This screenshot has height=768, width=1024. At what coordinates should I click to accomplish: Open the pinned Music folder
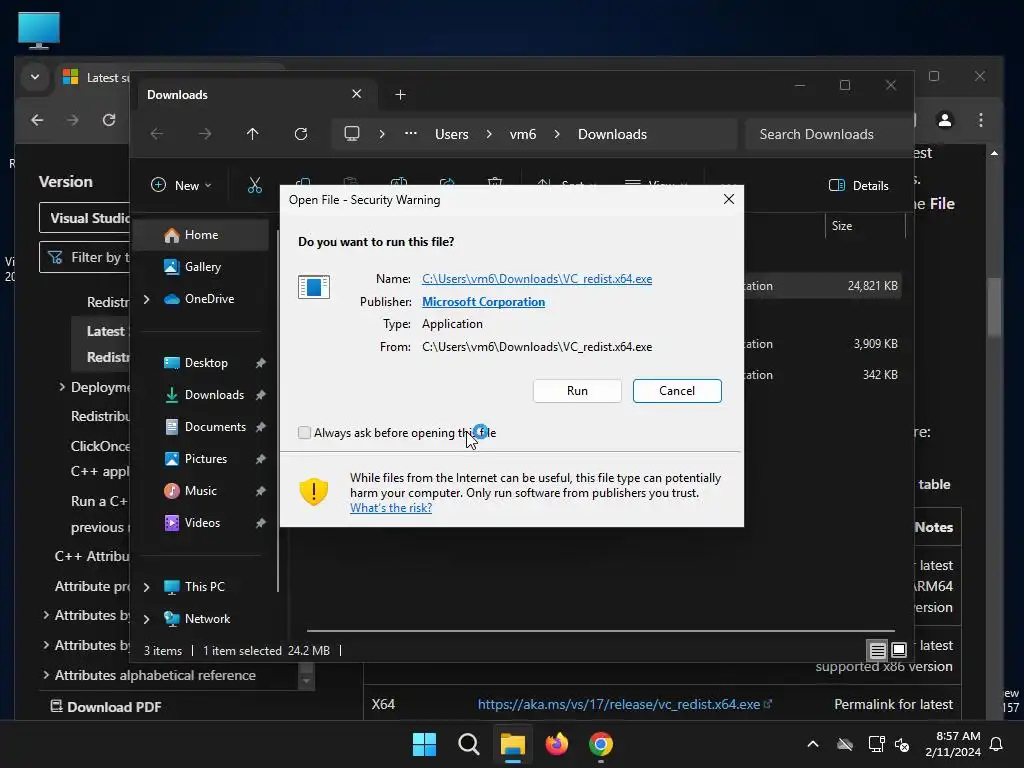pyautogui.click(x=200, y=490)
